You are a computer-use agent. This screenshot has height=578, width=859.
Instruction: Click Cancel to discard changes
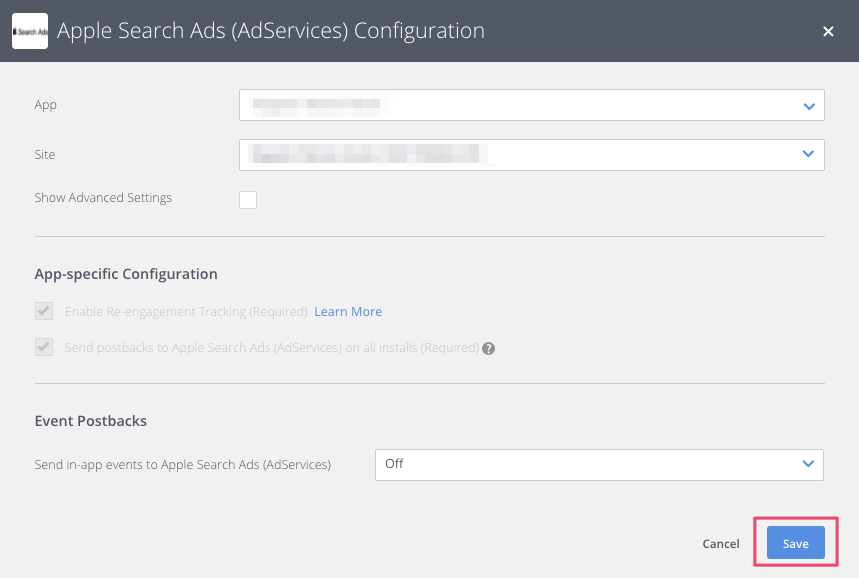[721, 544]
